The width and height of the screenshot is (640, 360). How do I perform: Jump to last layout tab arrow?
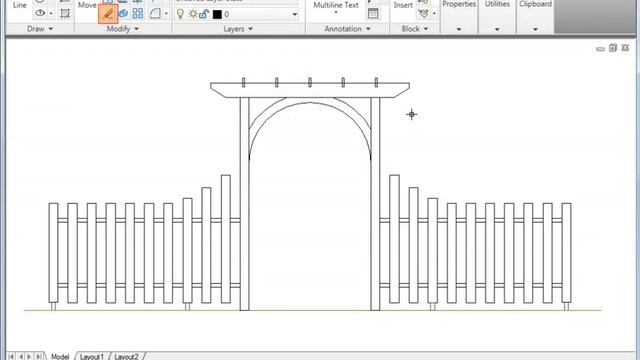(38, 356)
